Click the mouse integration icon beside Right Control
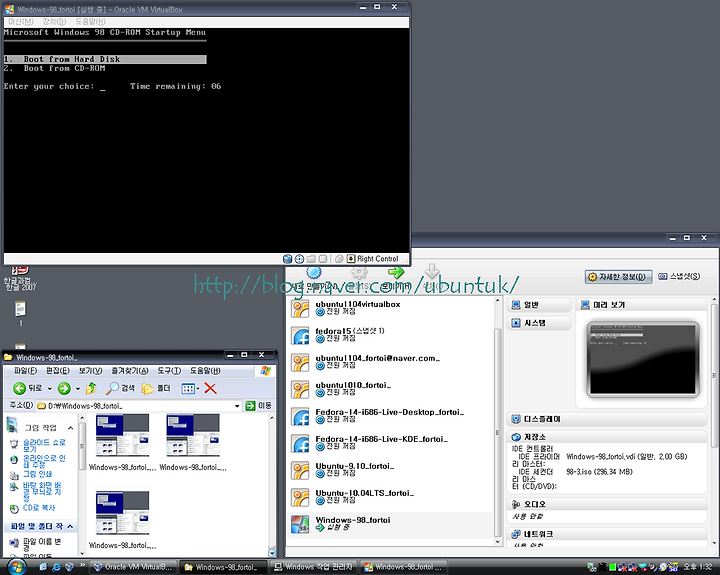Viewport: 720px width, 575px height. tap(339, 259)
